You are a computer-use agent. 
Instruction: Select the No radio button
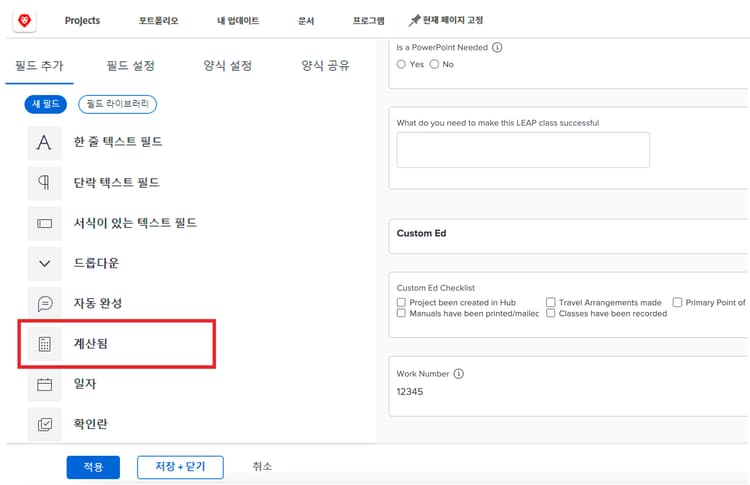tap(434, 64)
